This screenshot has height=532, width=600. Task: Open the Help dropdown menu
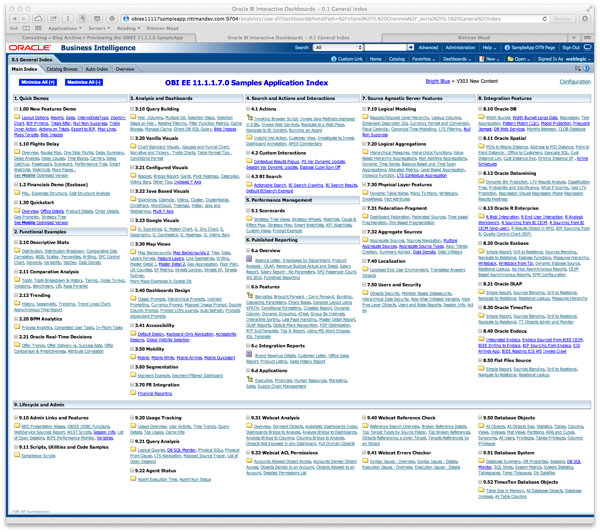click(x=489, y=47)
